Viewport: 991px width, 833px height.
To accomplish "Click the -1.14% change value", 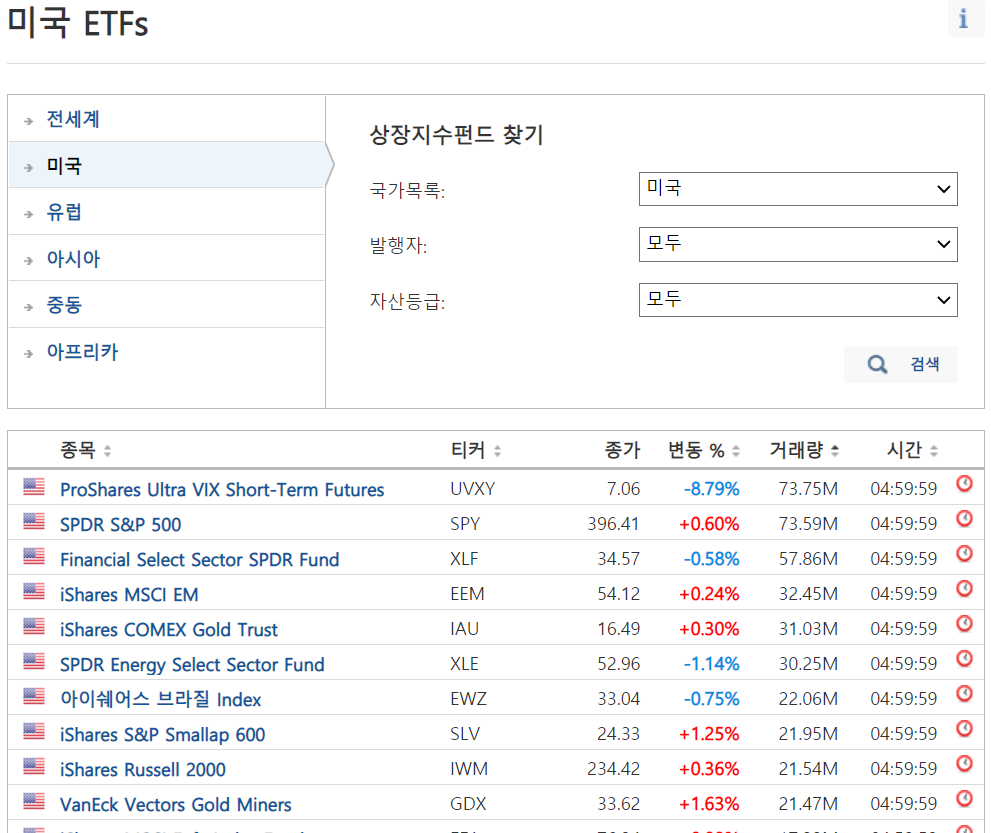I will 712,664.
